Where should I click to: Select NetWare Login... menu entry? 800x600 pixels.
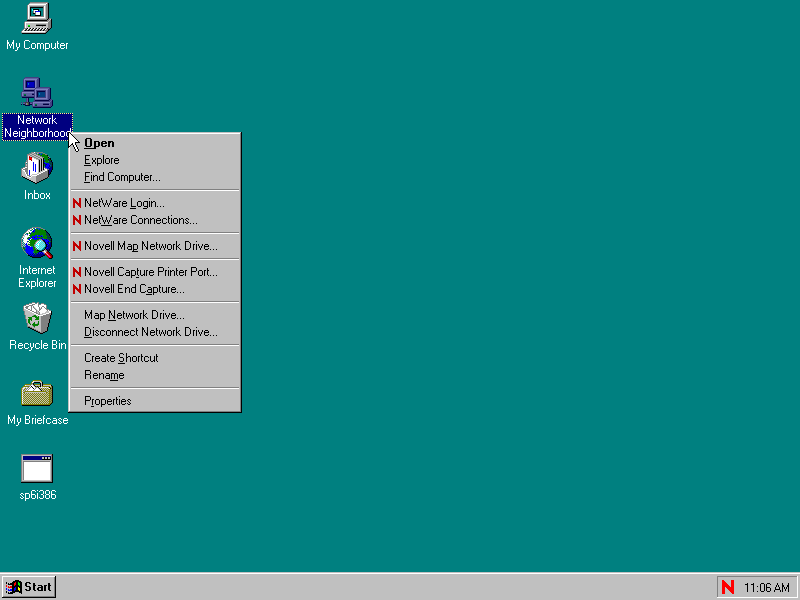coord(155,203)
